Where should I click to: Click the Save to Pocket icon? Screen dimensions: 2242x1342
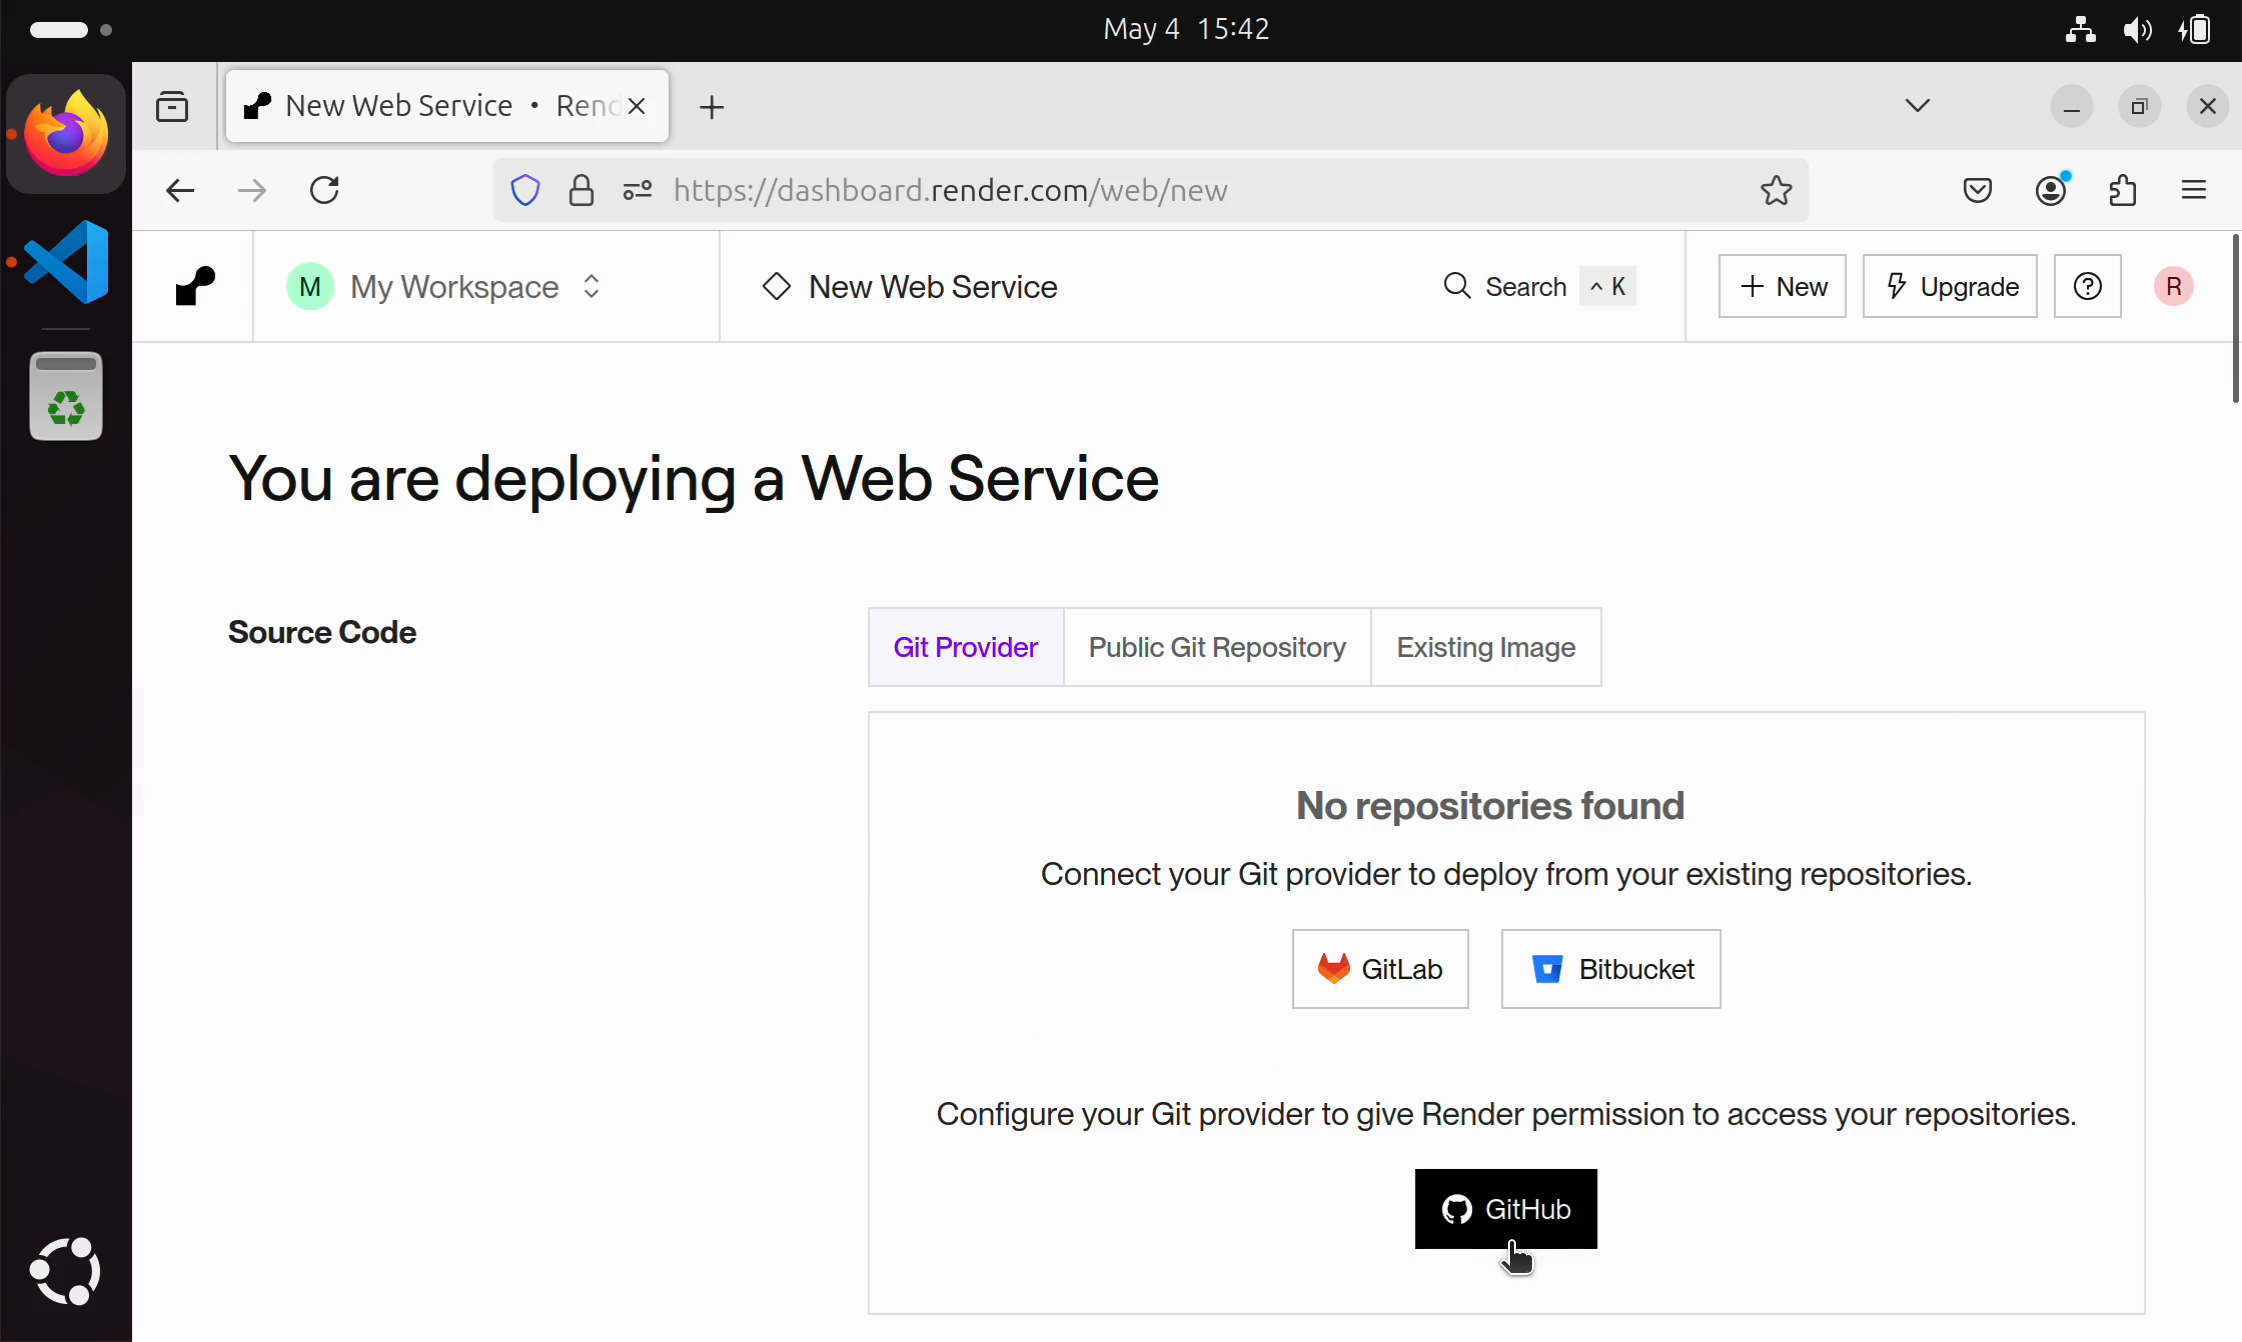click(1977, 190)
